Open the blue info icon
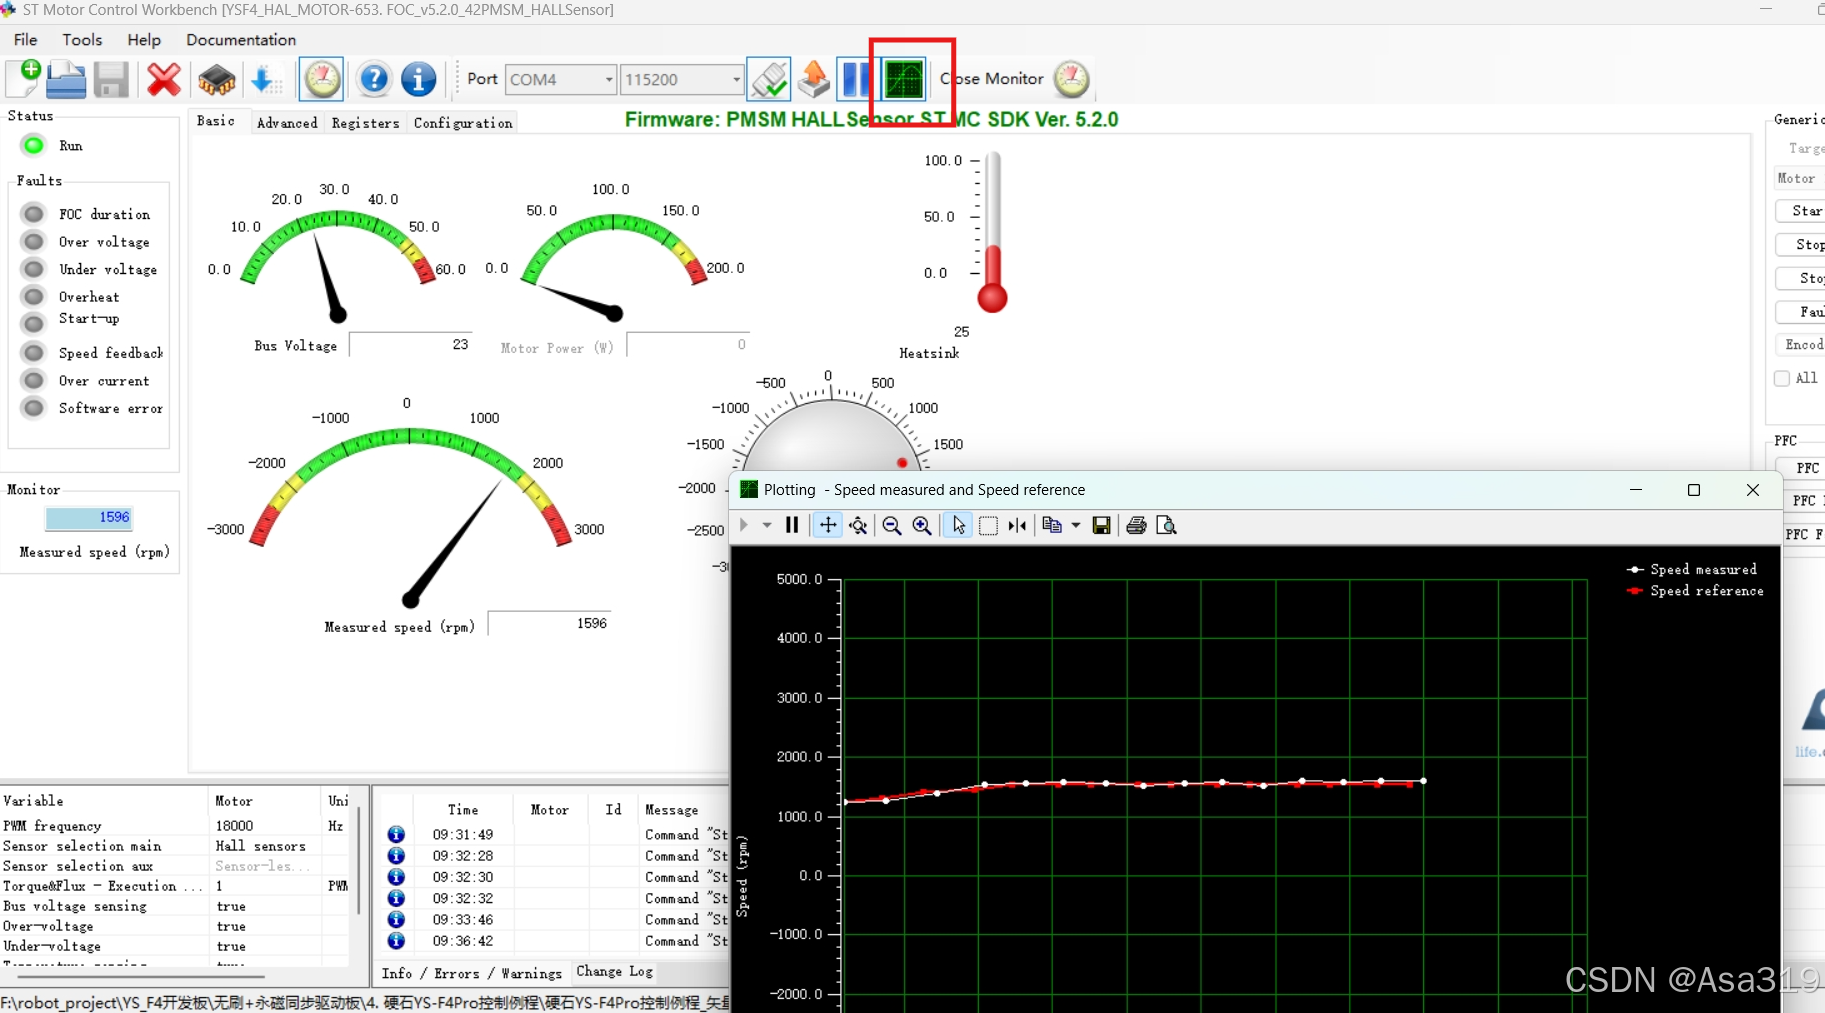 pos(418,79)
